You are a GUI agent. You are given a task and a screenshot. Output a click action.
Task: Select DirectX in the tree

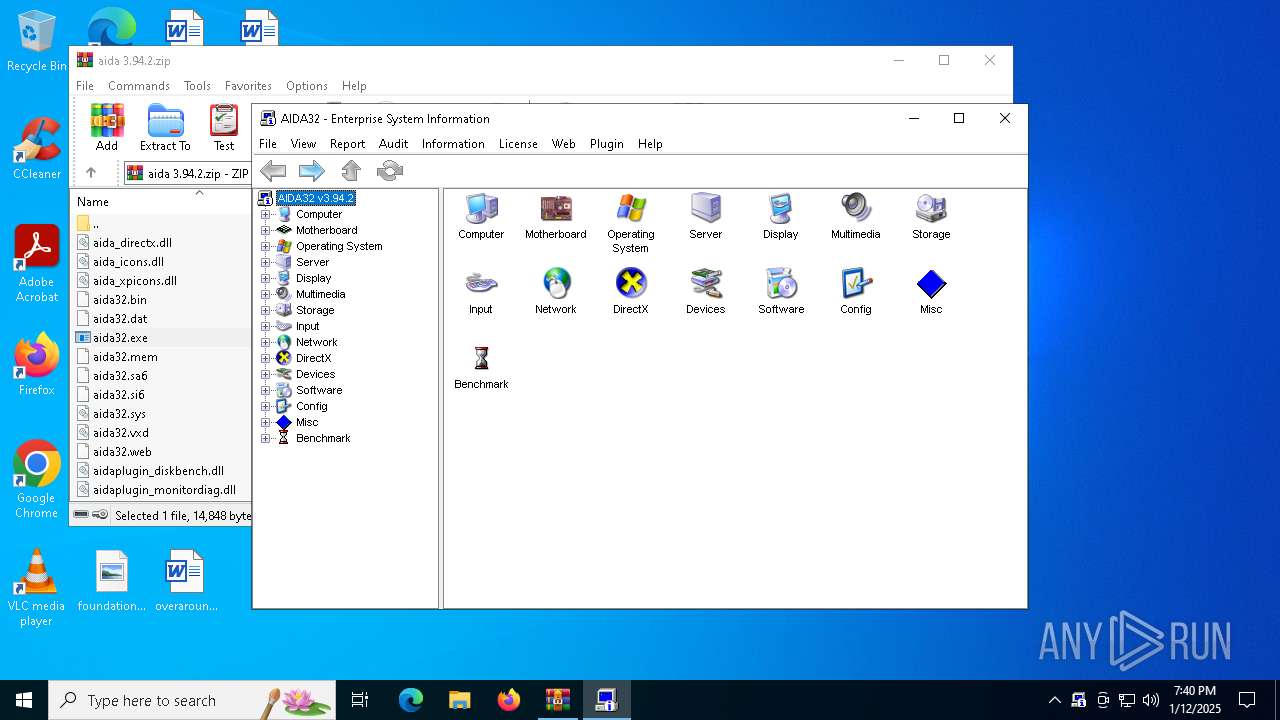[313, 358]
